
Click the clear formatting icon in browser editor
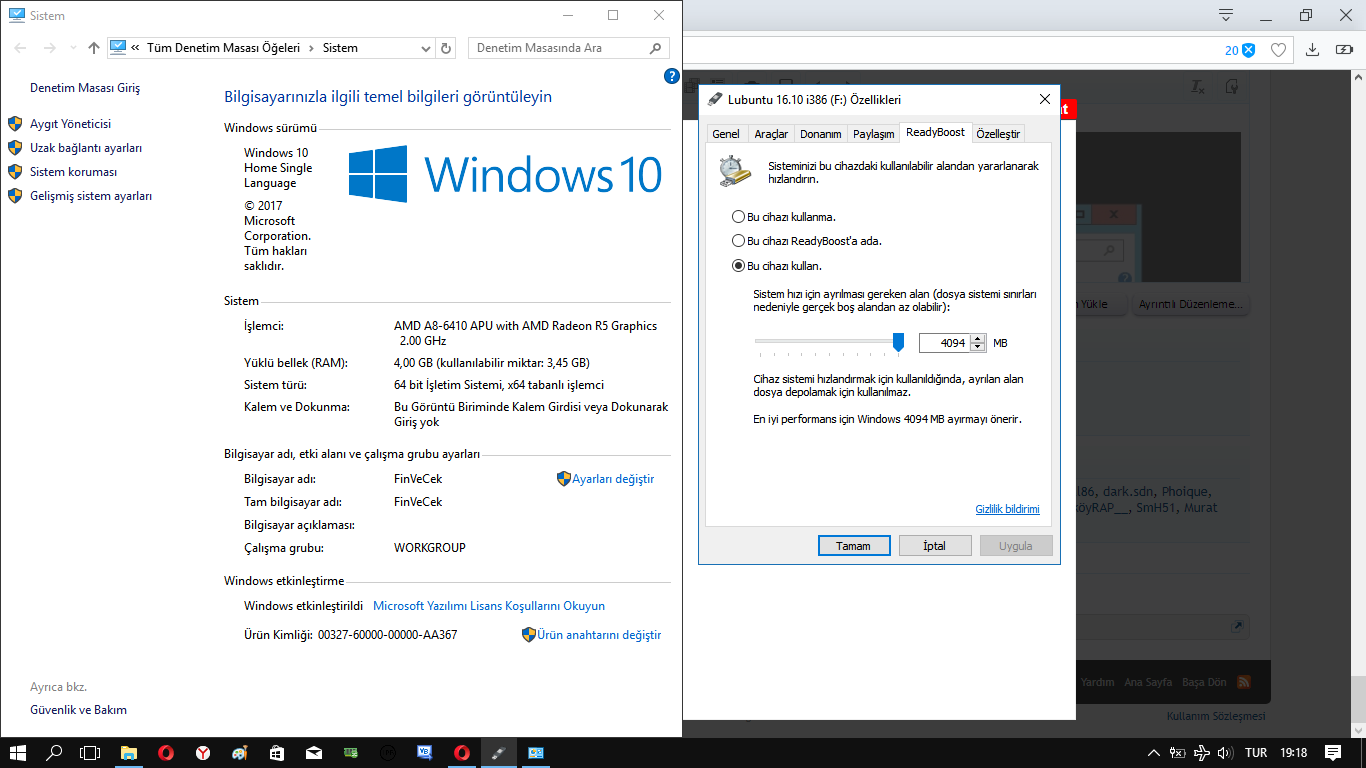(x=1198, y=88)
